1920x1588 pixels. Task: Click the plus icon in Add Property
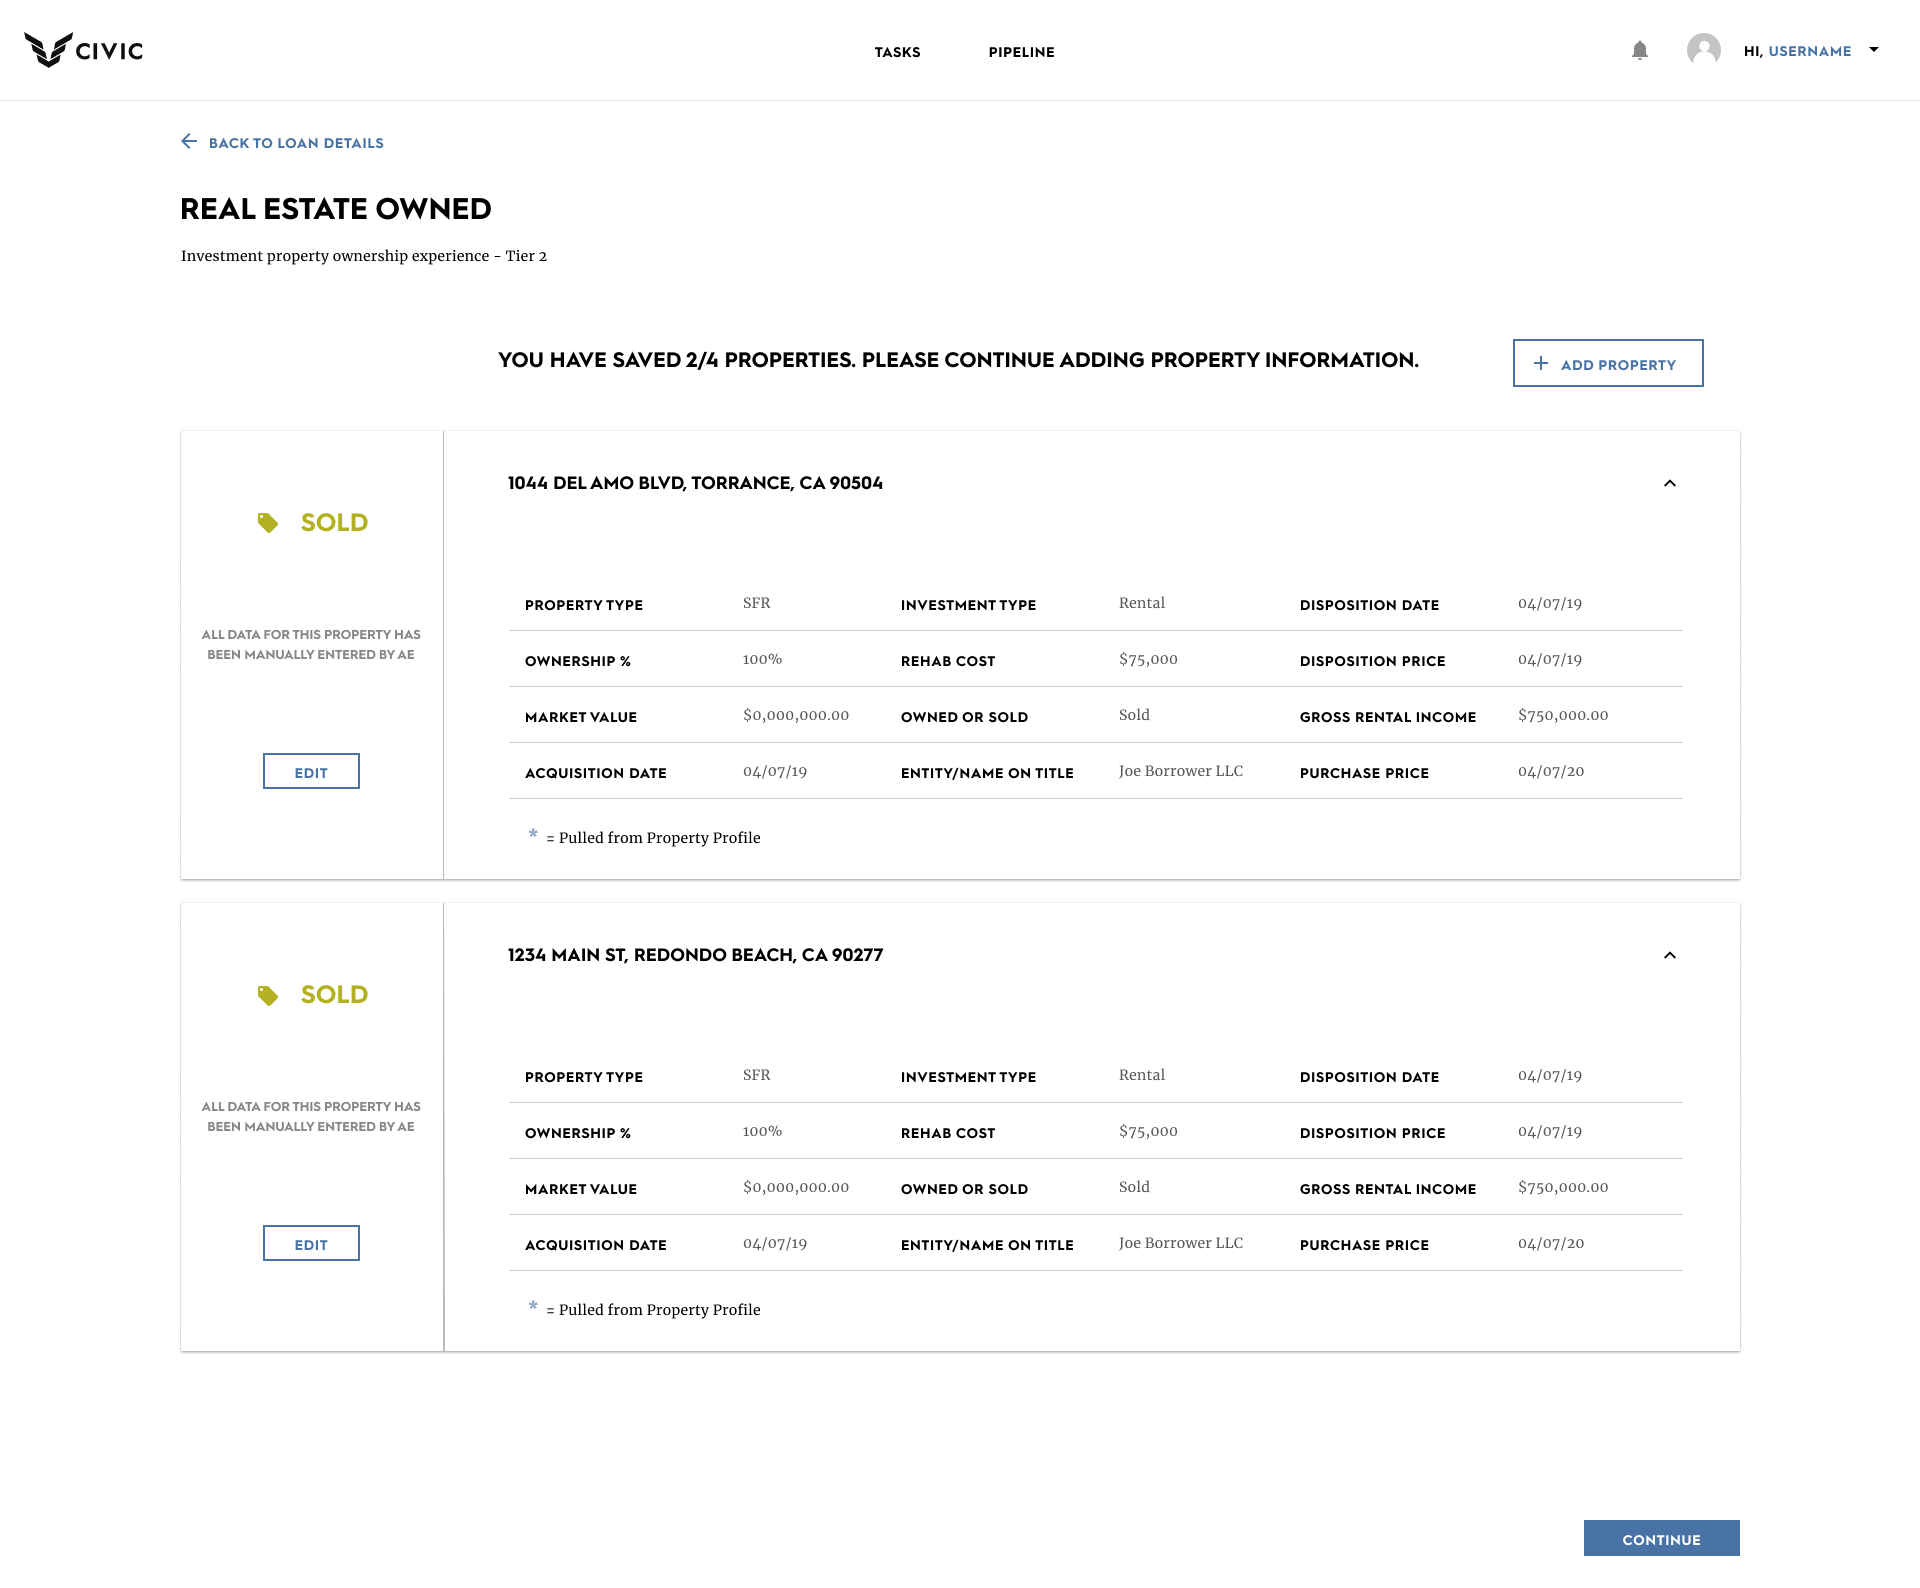coord(1541,364)
